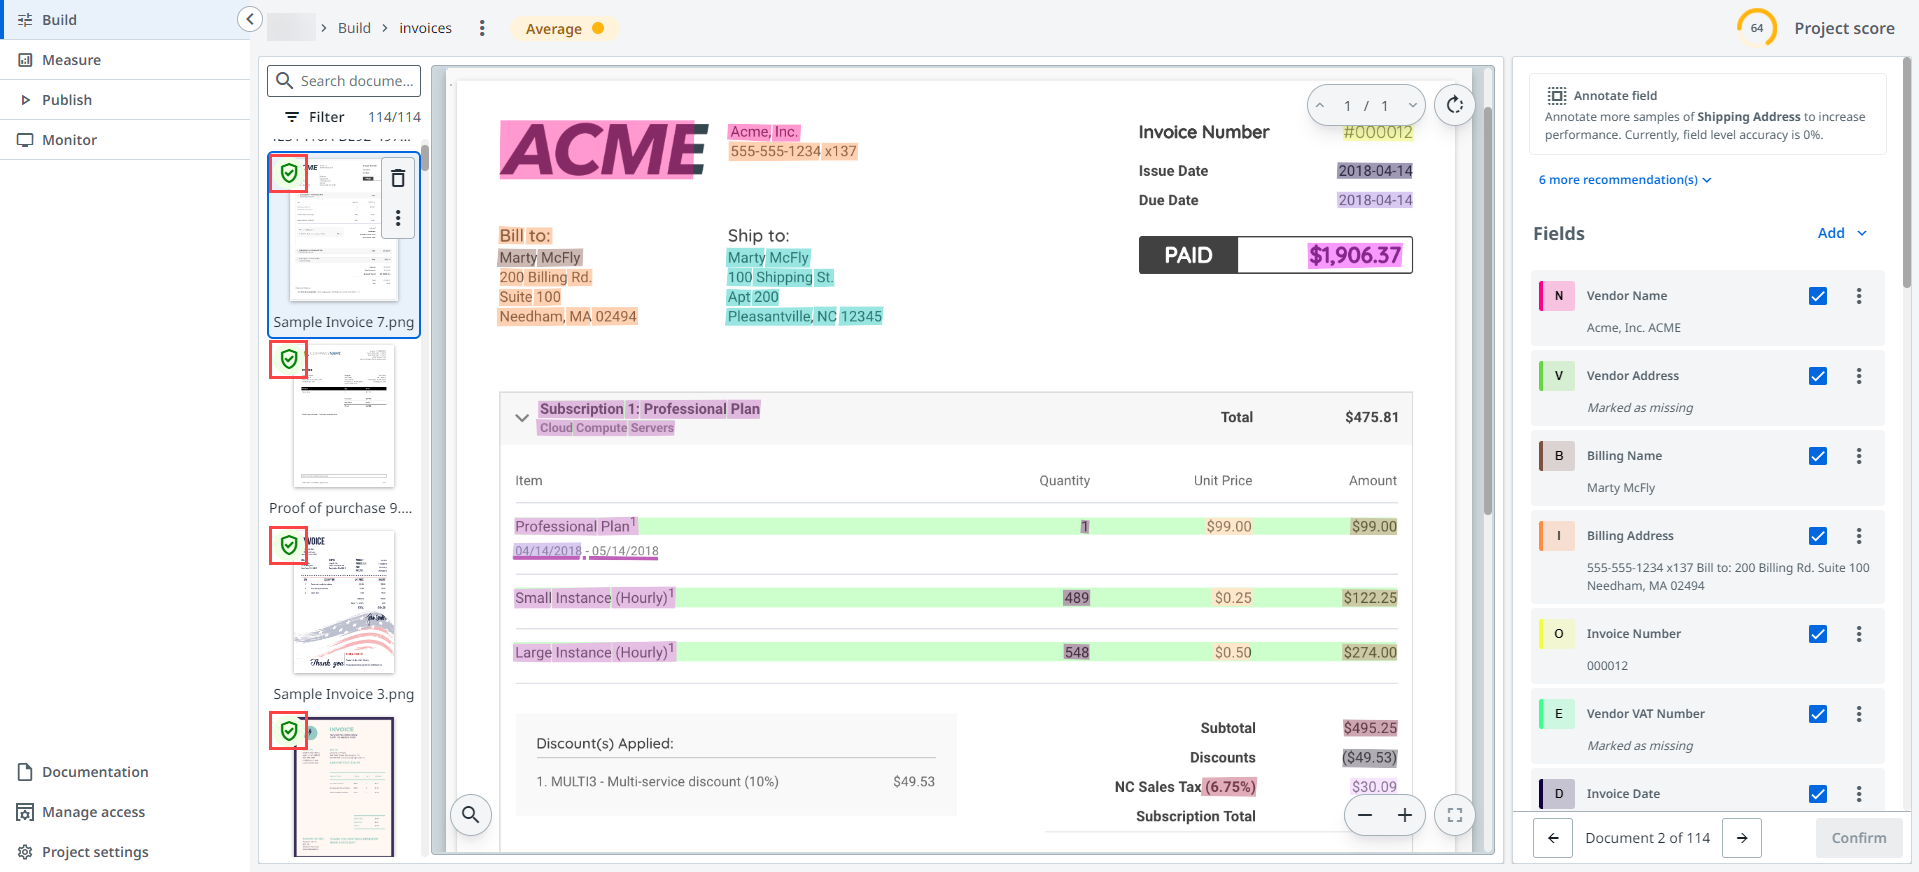Select the pink Vendor Name color tag
Image resolution: width=1919 pixels, height=872 pixels.
[x=1557, y=296]
